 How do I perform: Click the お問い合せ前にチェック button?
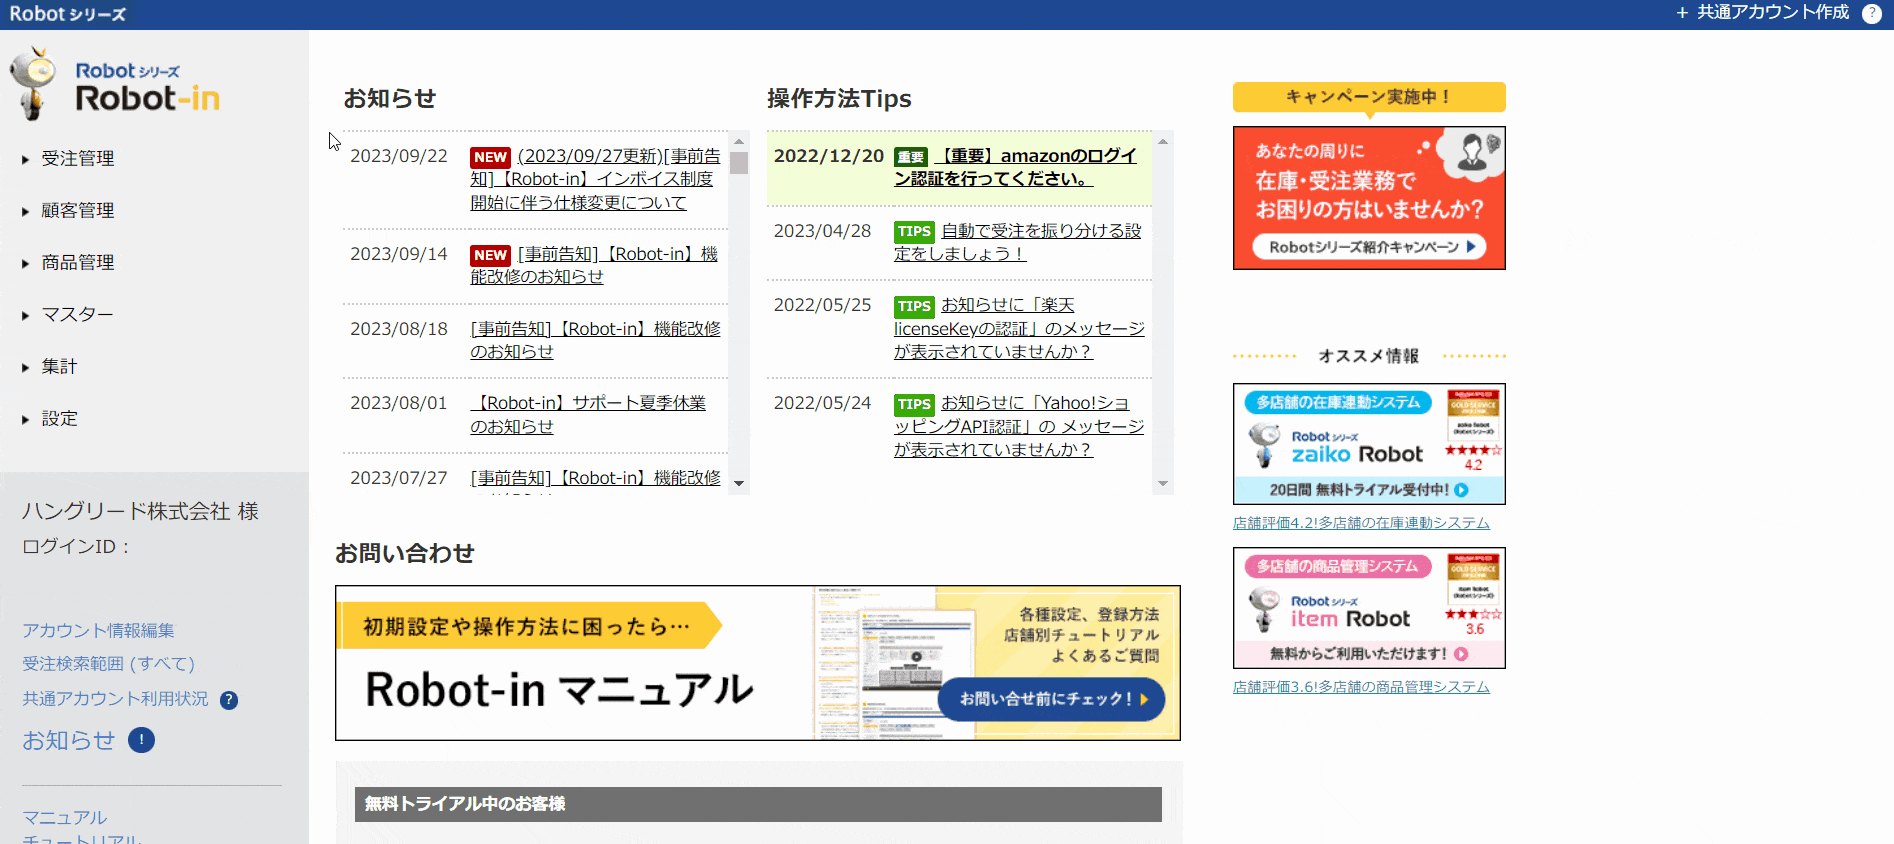click(x=1051, y=699)
